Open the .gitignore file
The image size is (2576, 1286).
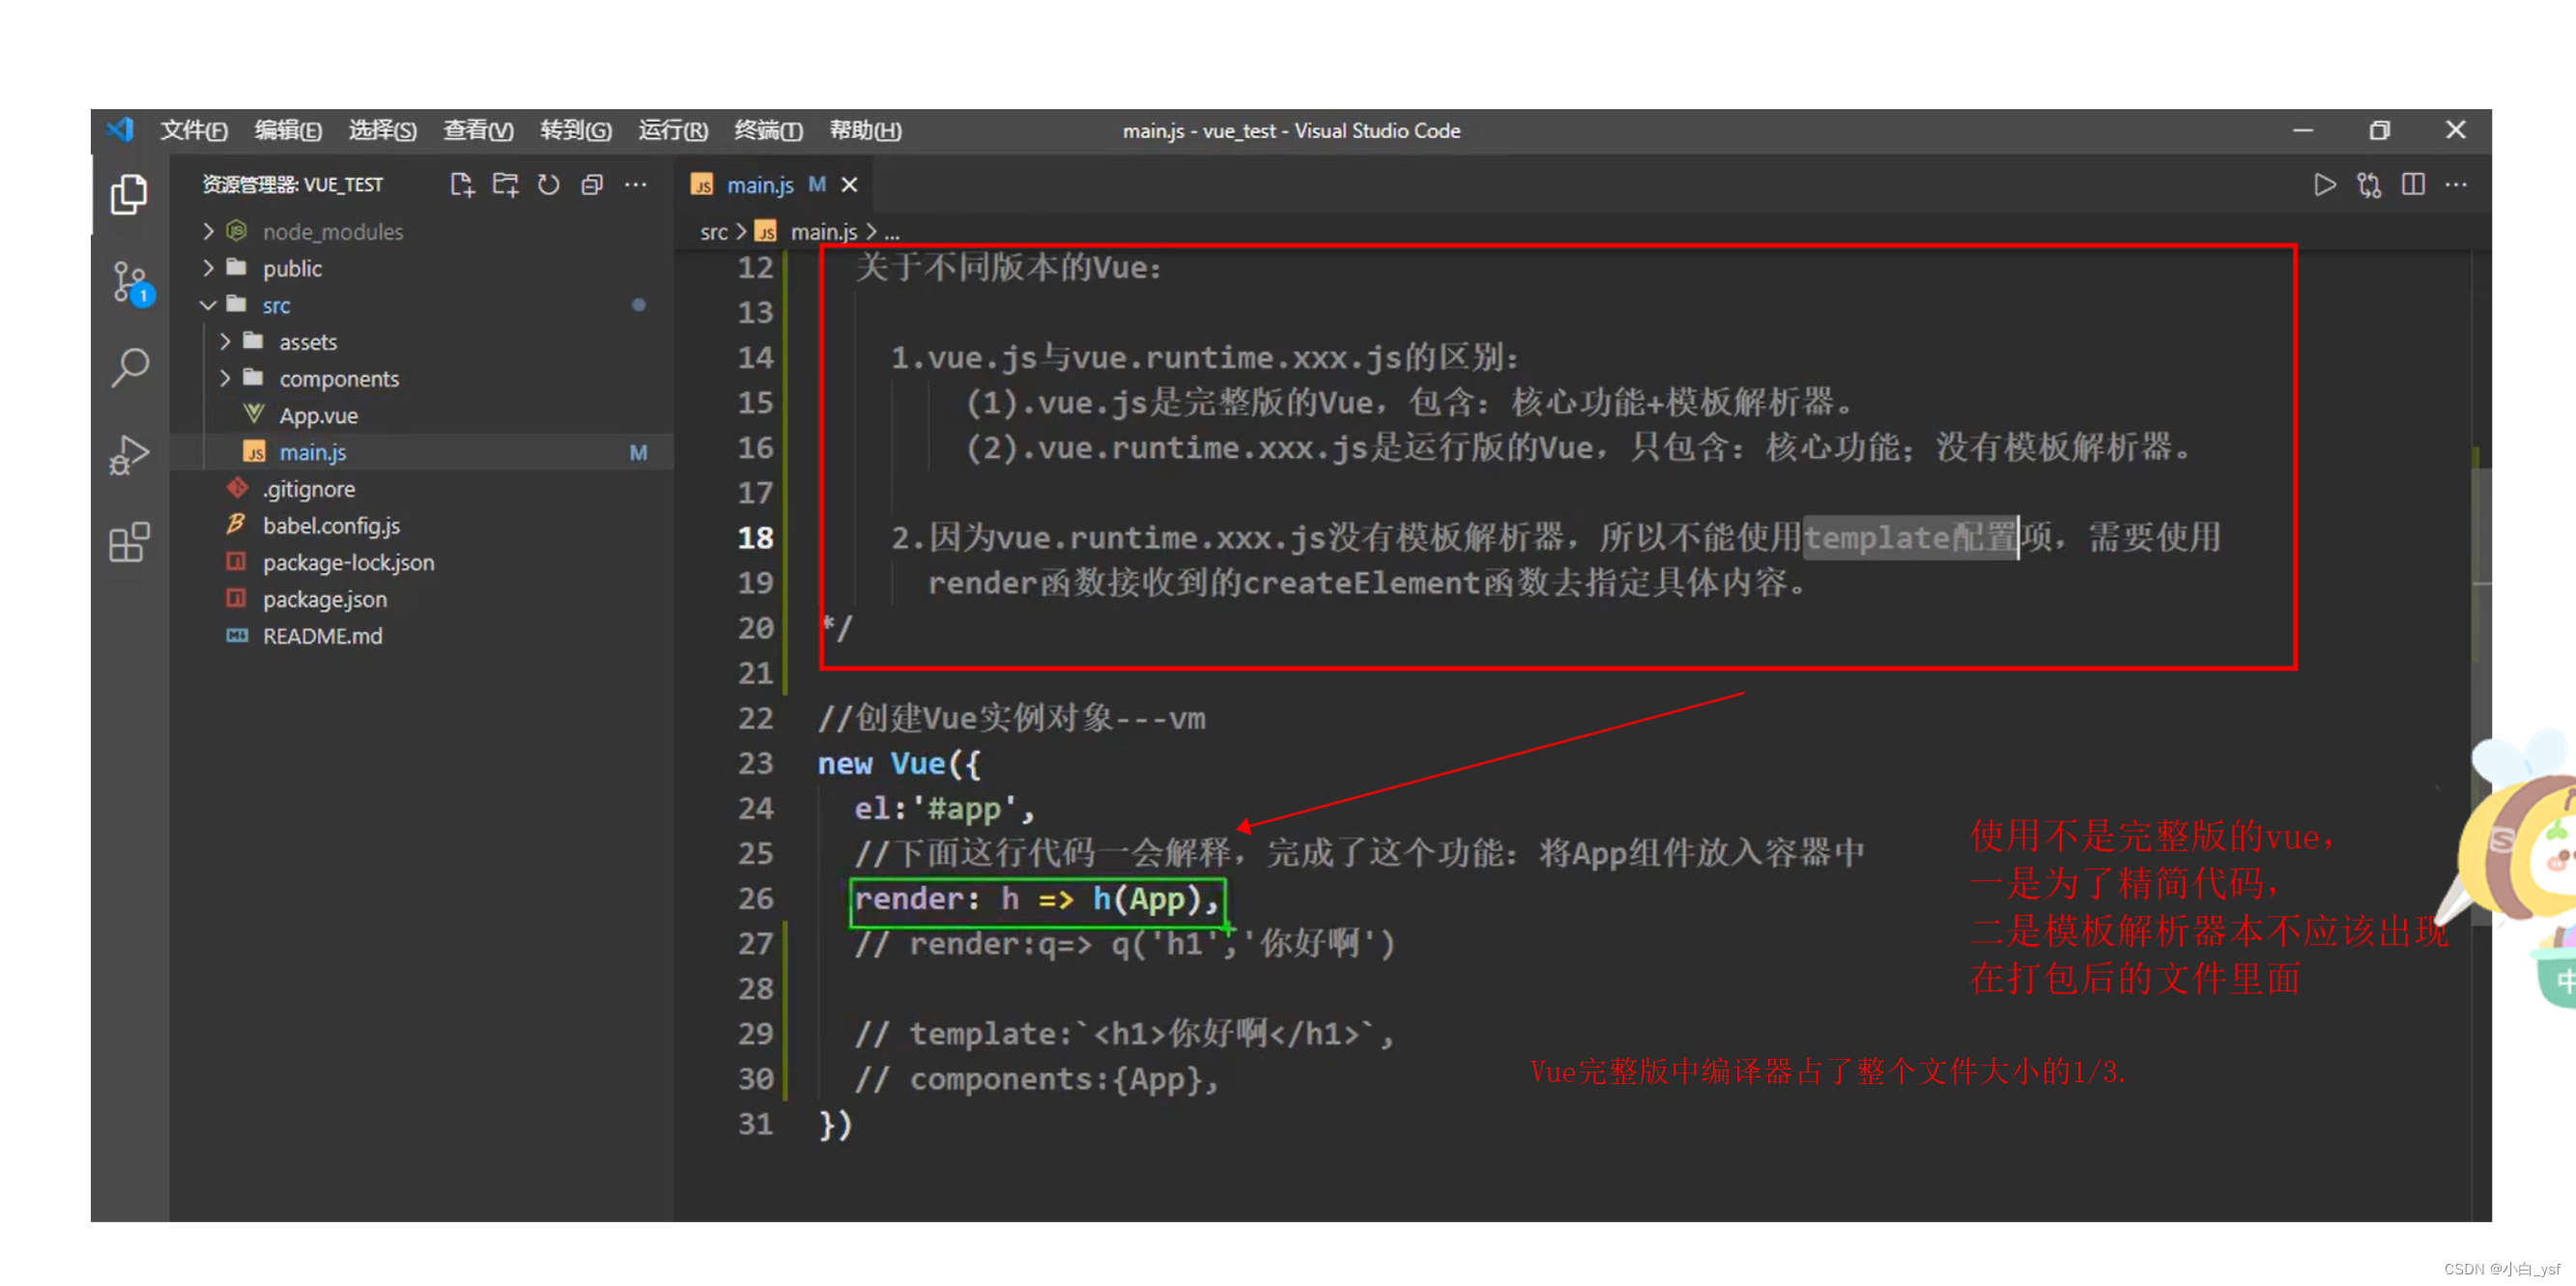pyautogui.click(x=308, y=489)
